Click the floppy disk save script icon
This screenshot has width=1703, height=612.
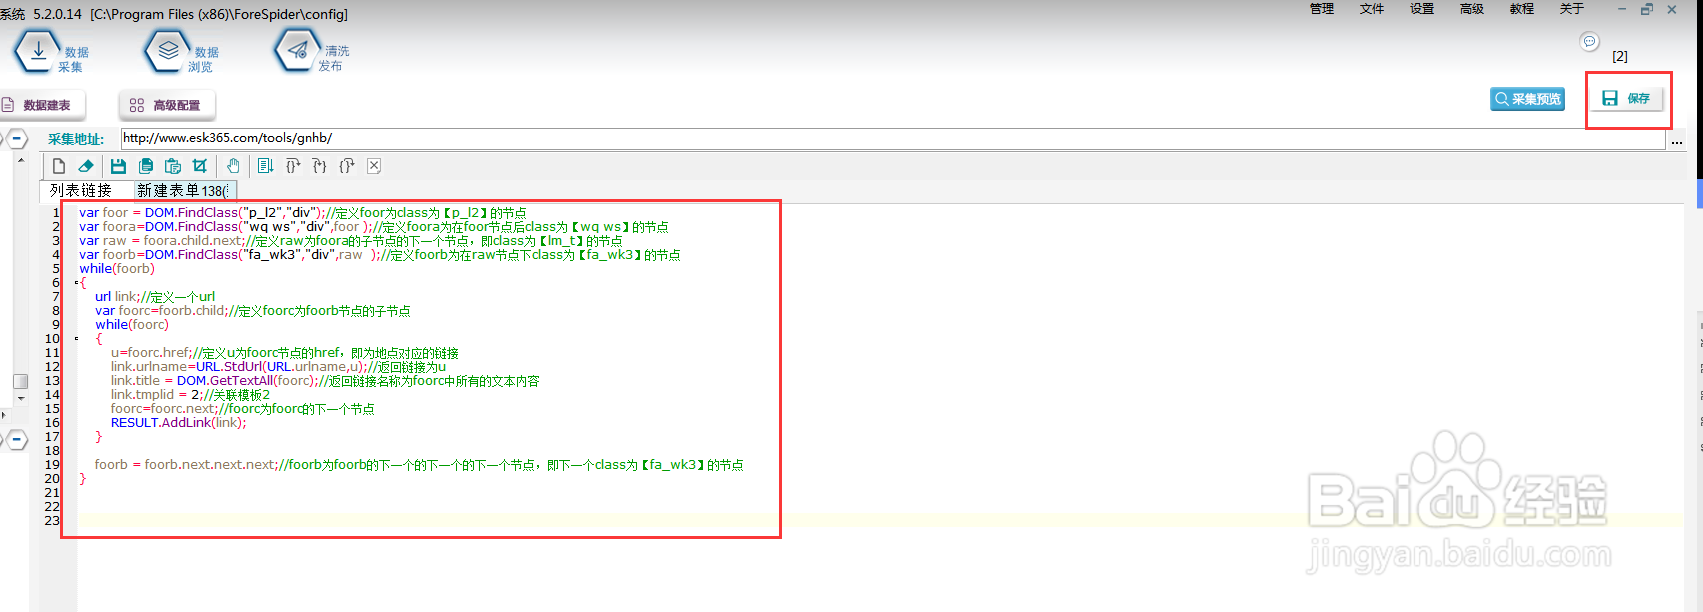[x=118, y=166]
